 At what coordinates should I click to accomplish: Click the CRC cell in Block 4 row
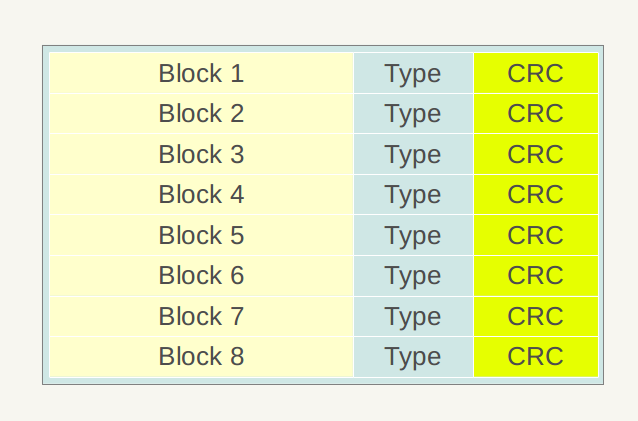(x=535, y=194)
